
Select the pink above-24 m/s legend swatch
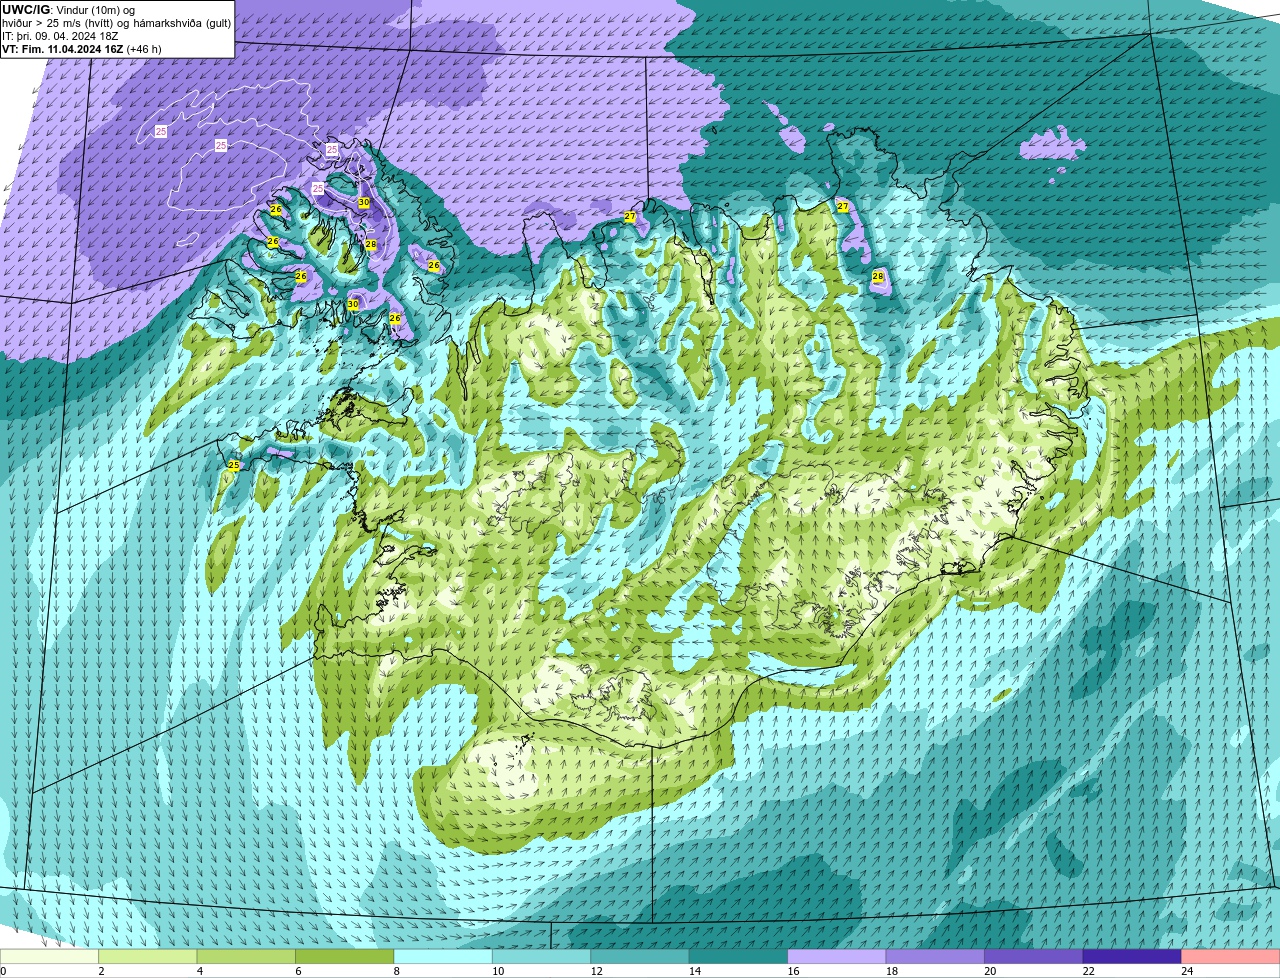[x=1231, y=957]
